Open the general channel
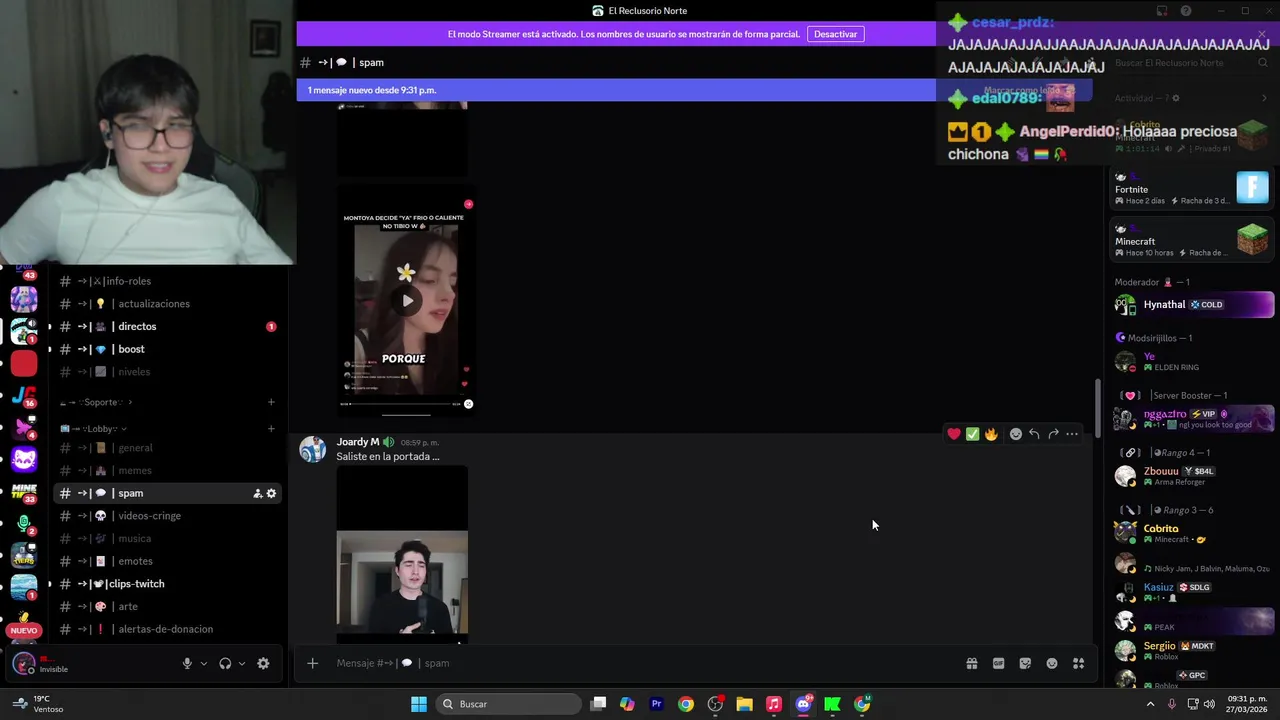 [168, 448]
